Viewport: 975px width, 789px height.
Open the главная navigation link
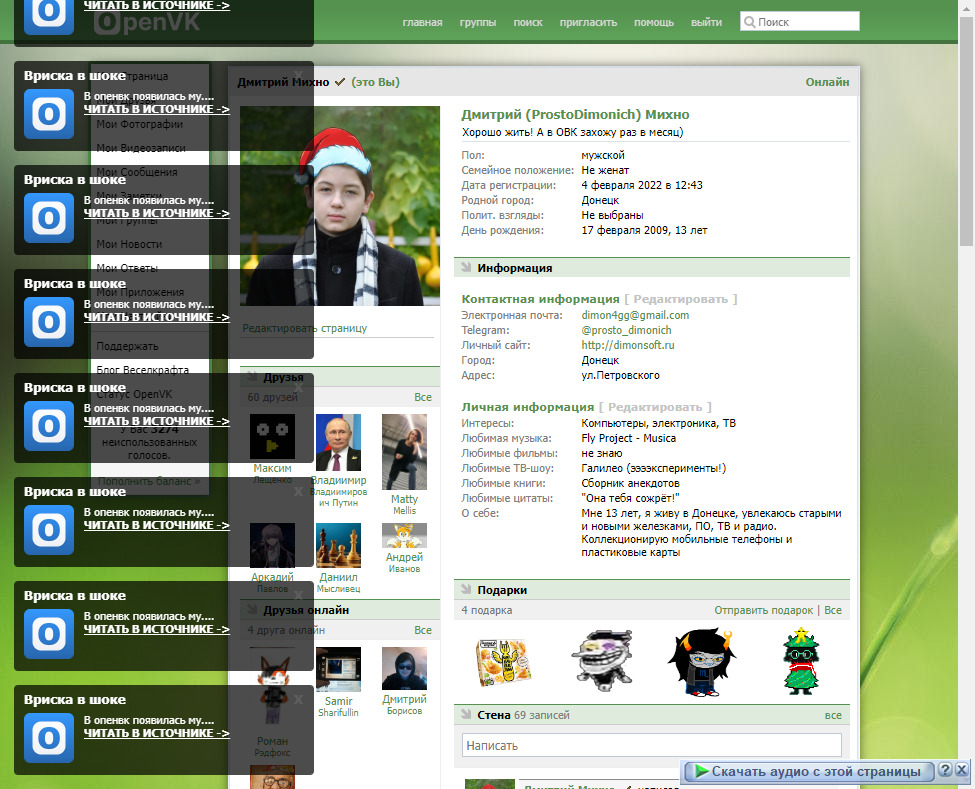click(x=422, y=22)
